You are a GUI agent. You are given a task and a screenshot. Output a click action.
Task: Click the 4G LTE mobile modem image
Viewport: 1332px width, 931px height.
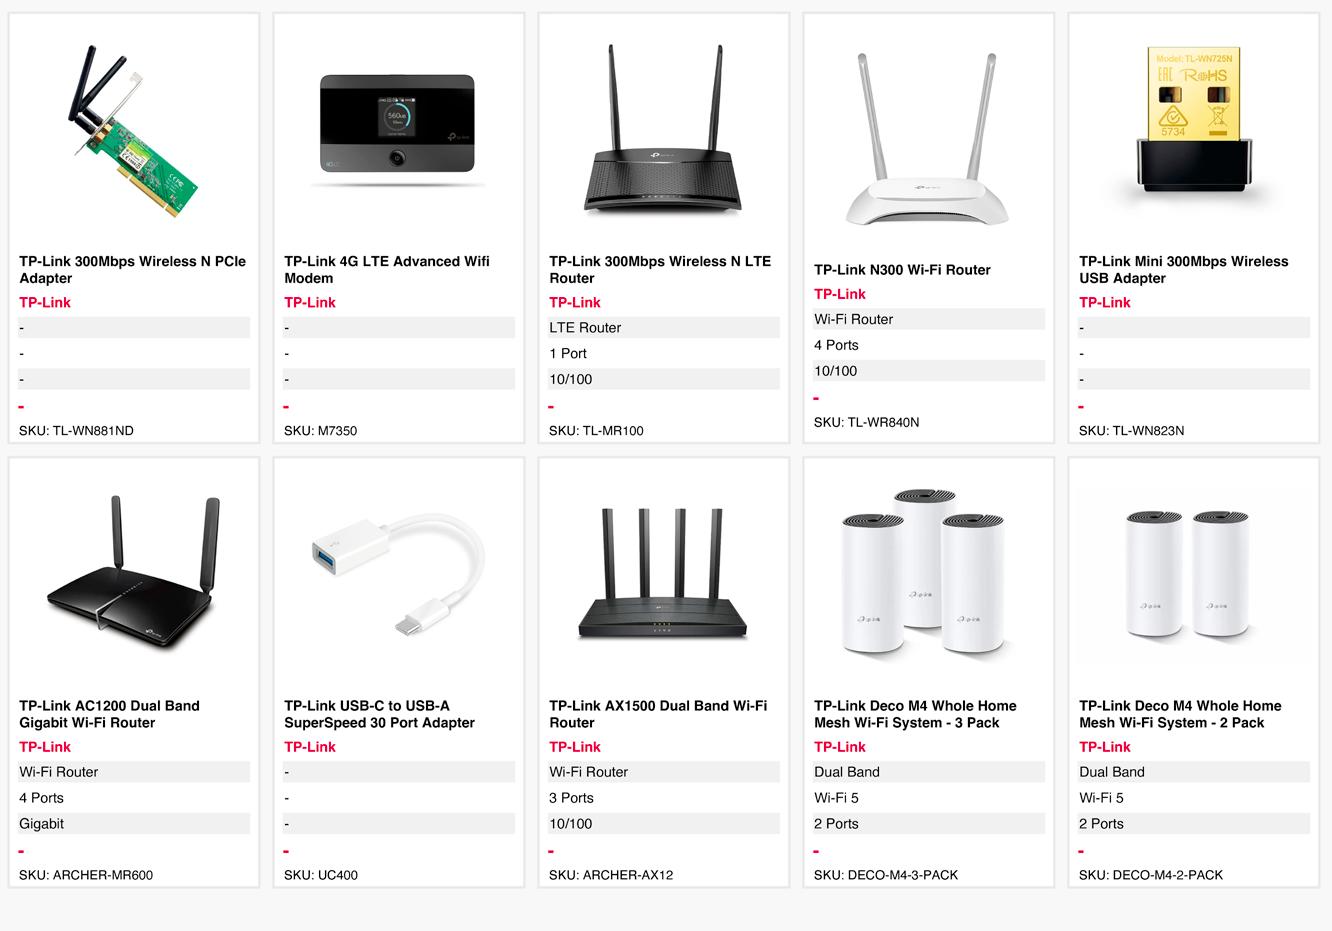point(398,129)
